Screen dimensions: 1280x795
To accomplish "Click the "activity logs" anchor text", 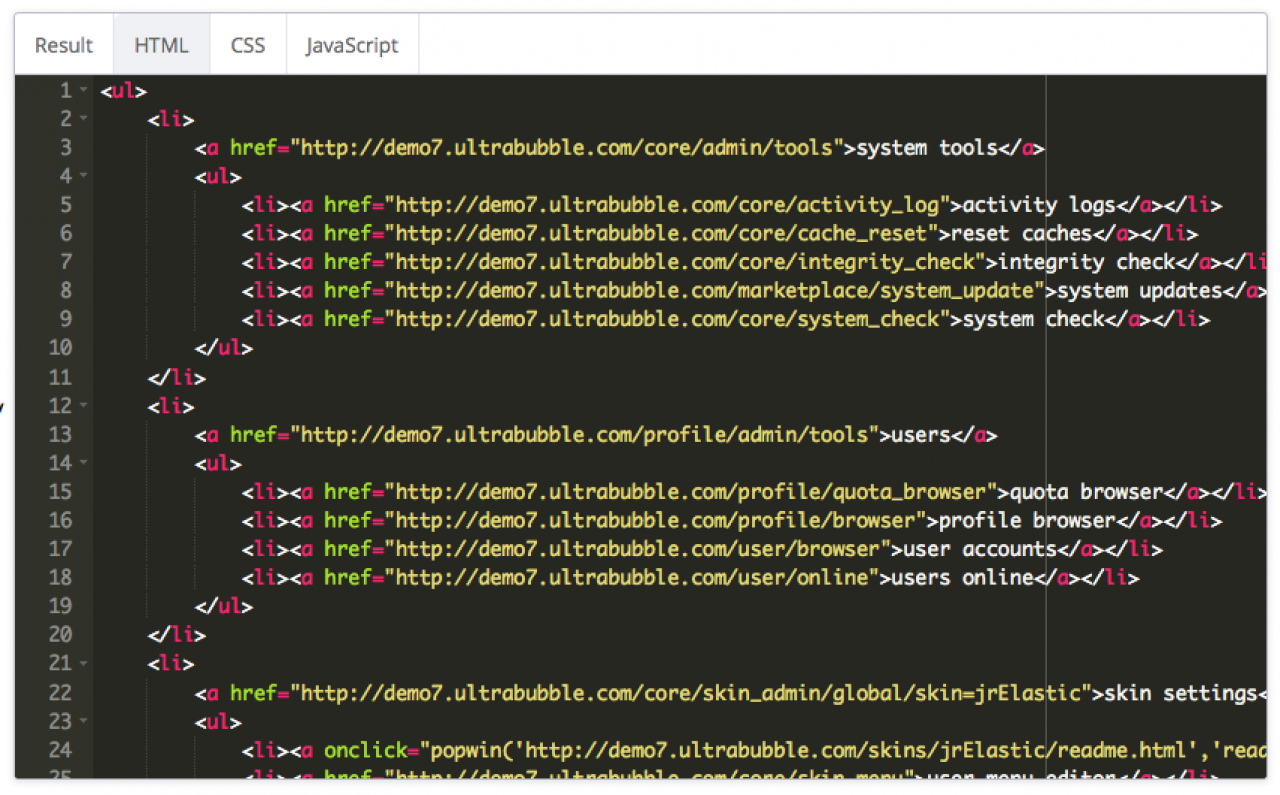I will (x=1033, y=206).
